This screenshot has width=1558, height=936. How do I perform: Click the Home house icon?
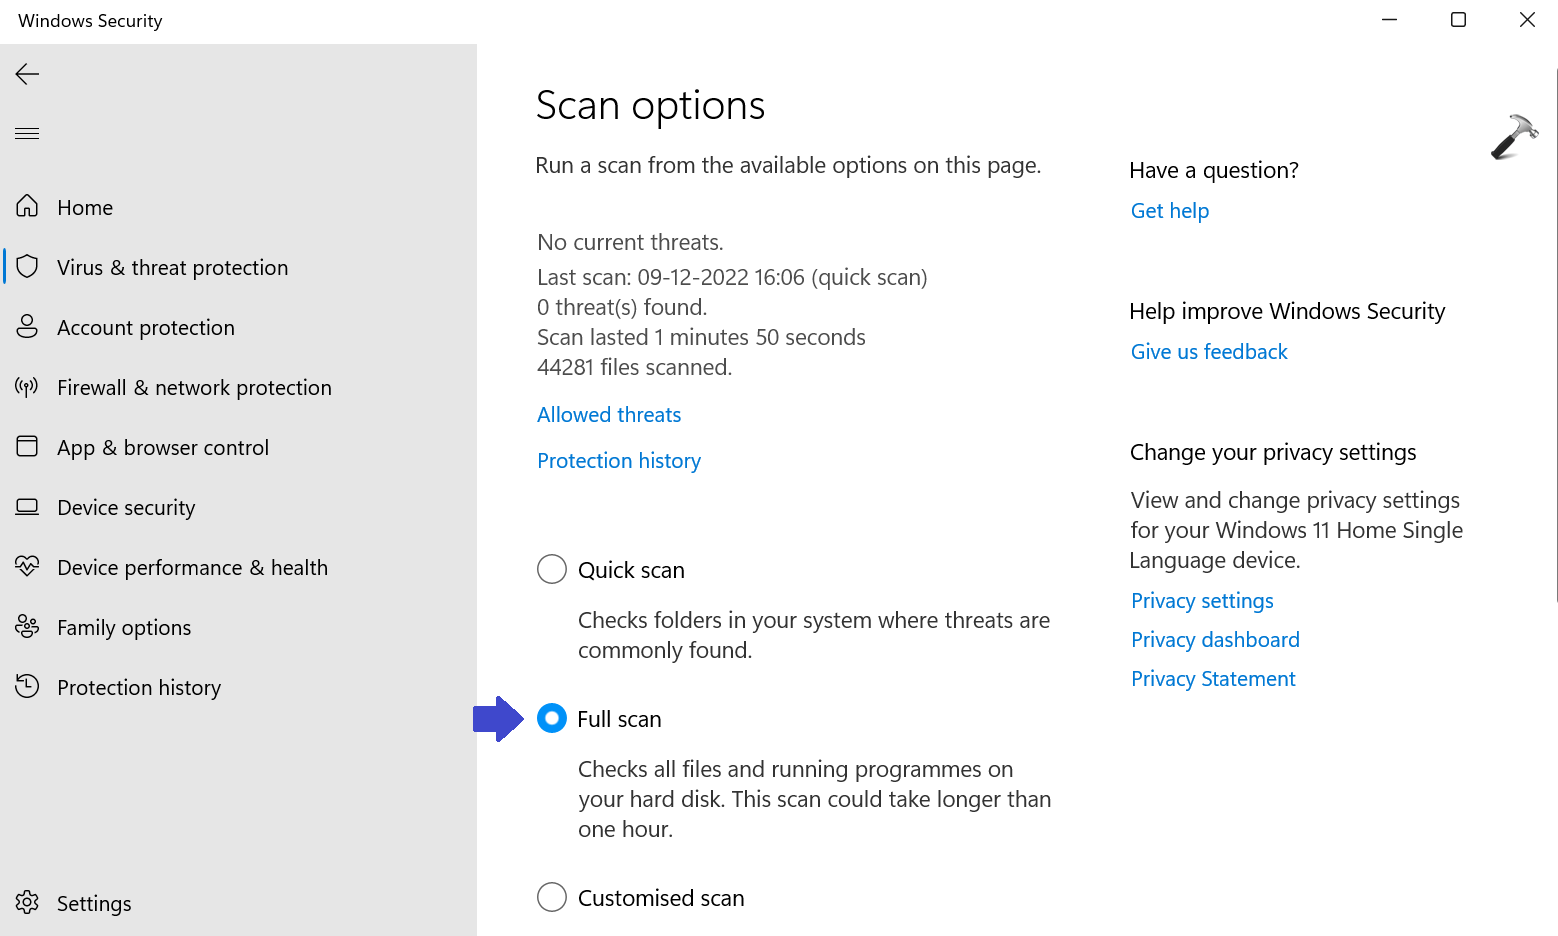(27, 207)
